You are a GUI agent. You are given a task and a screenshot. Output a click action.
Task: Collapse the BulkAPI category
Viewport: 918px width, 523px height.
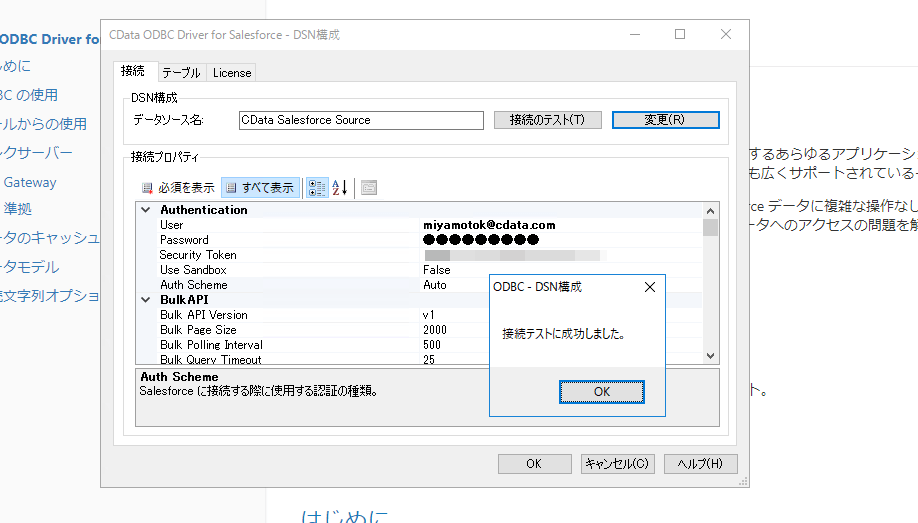[x=146, y=300]
